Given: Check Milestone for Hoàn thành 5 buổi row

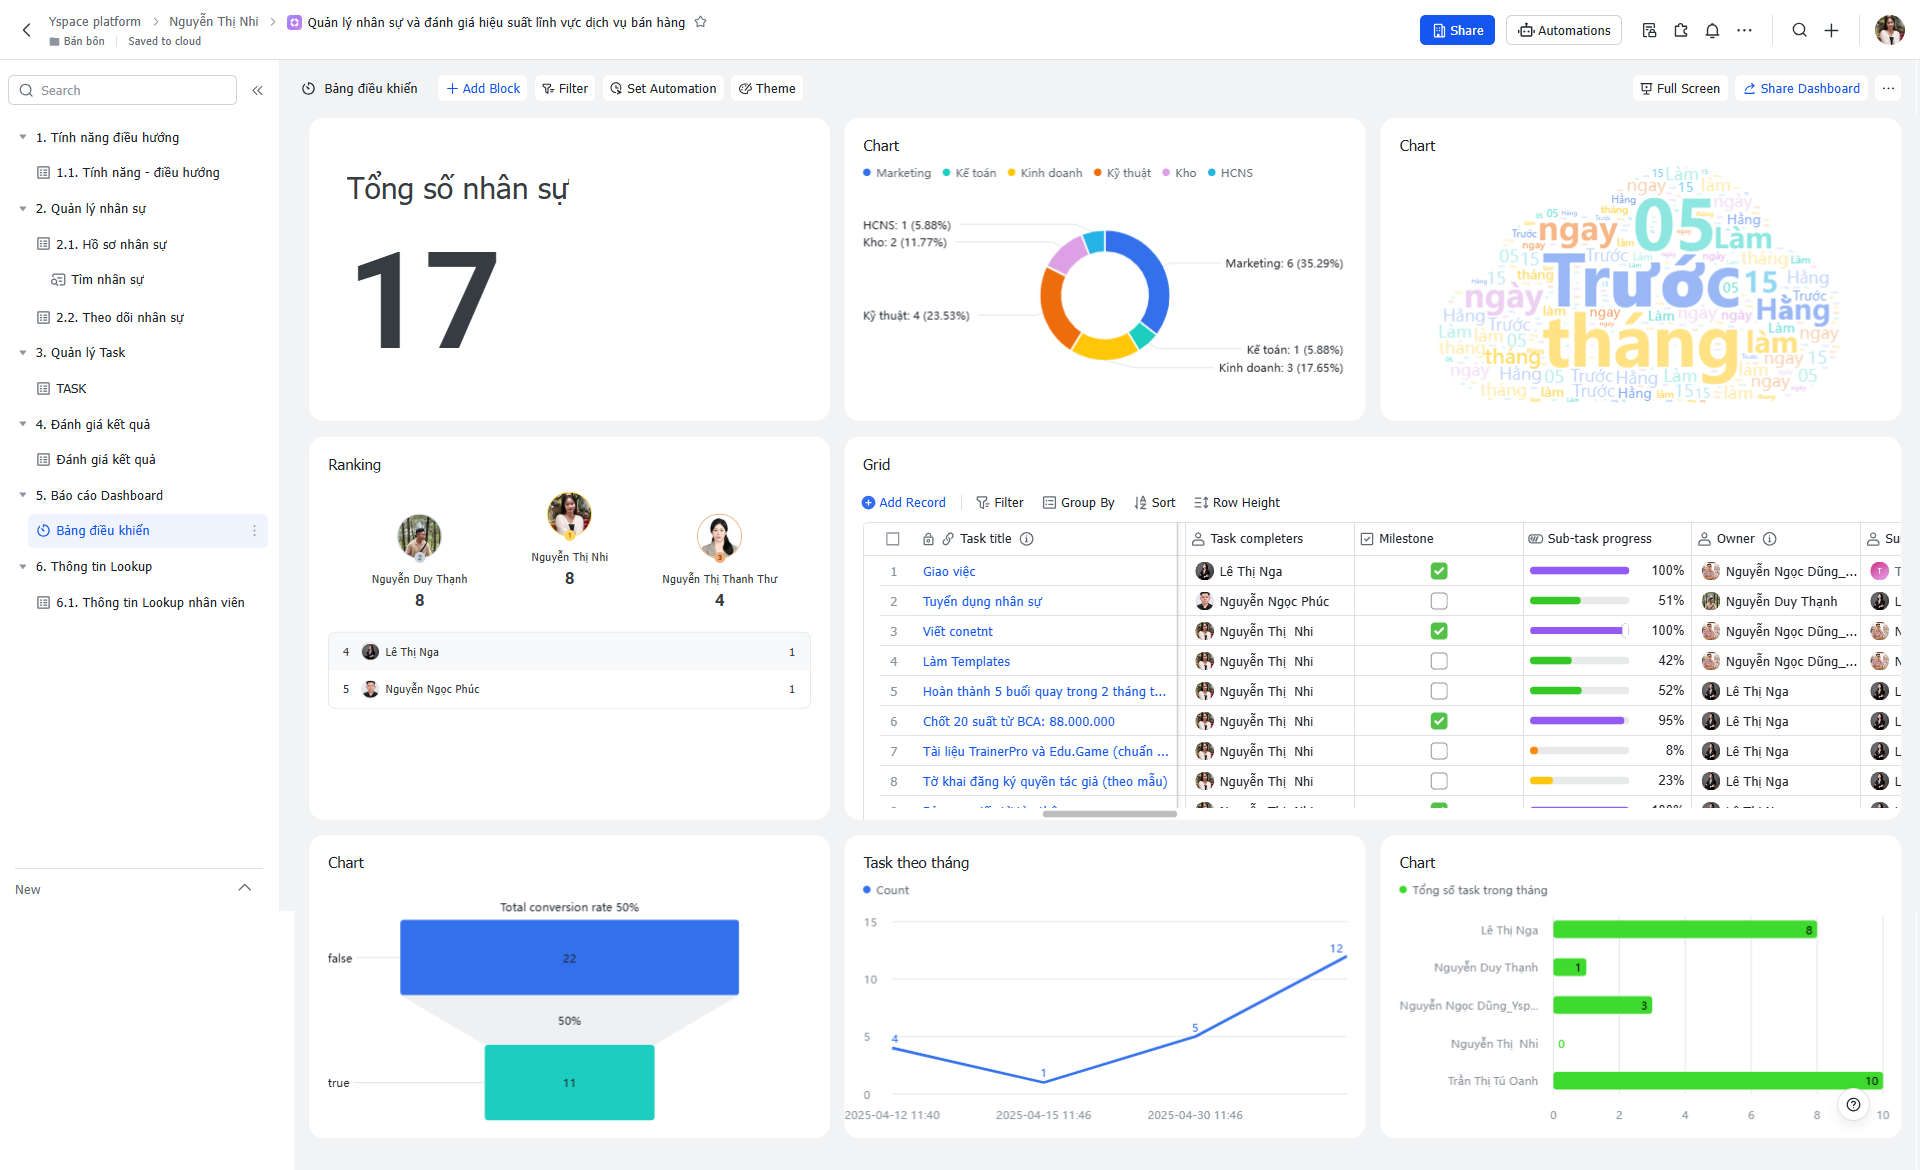Looking at the screenshot, I should tap(1439, 691).
